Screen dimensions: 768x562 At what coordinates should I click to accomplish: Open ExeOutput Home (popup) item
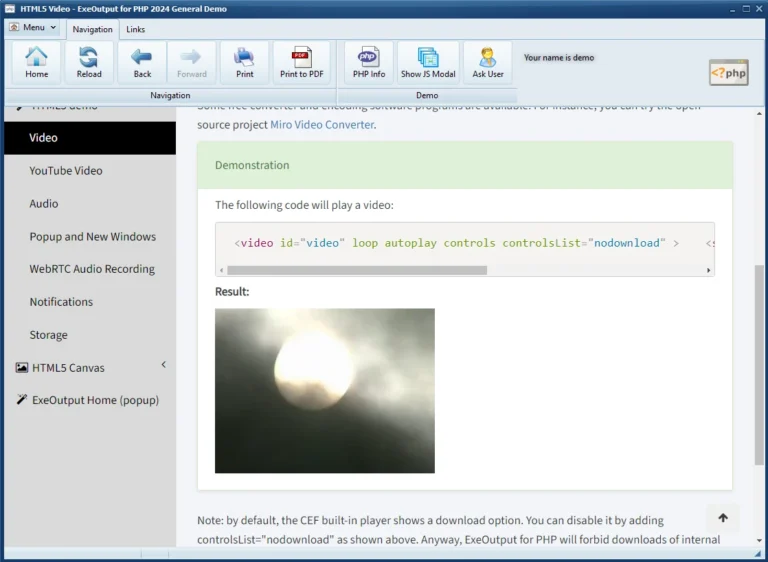pyautogui.click(x=95, y=400)
